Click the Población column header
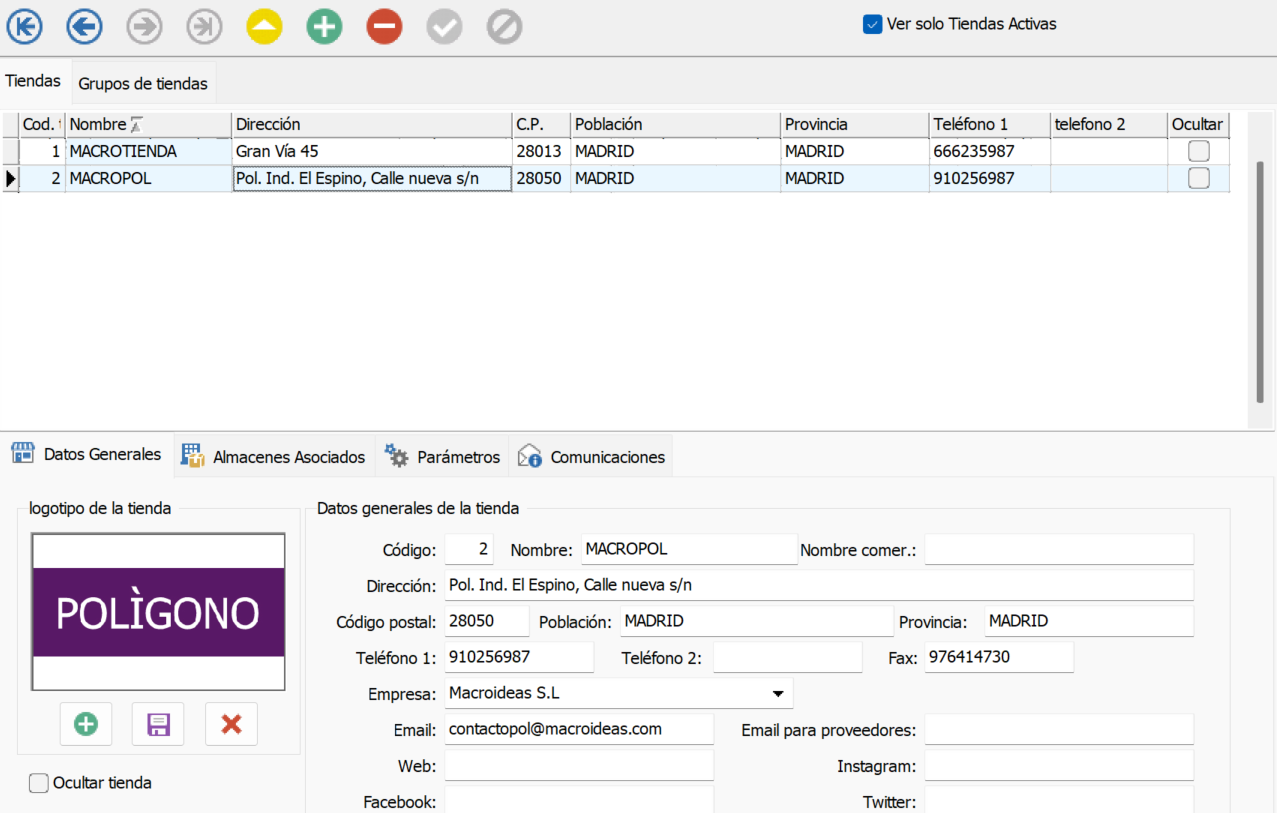1277x813 pixels. pyautogui.click(x=675, y=125)
